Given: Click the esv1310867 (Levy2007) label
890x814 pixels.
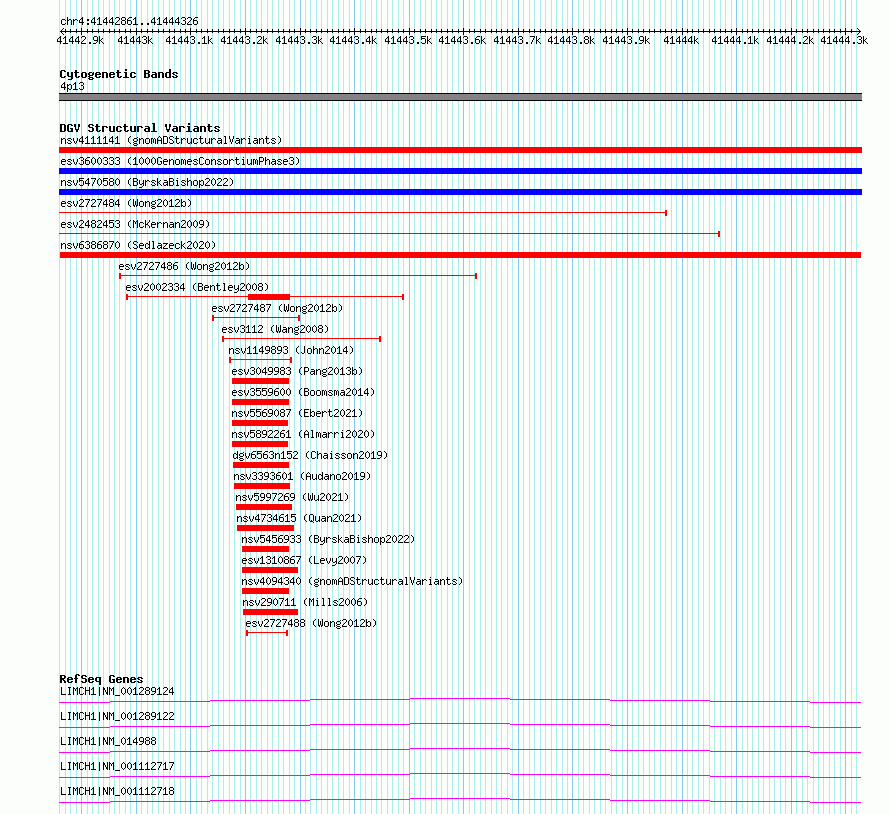Looking at the screenshot, I should pyautogui.click(x=304, y=560).
